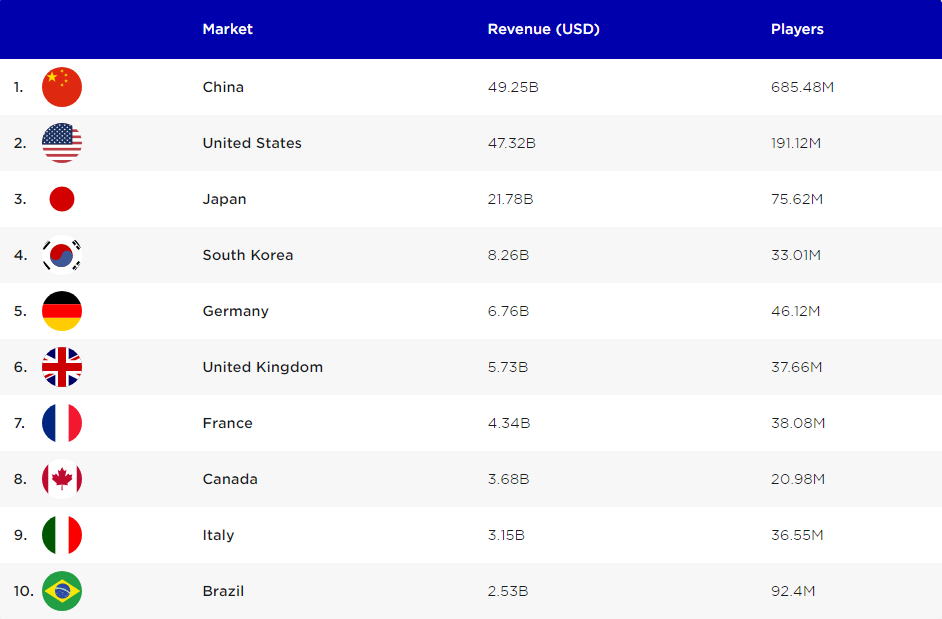Viewport: 942px width, 619px height.
Task: Select the Japan market name
Action: [224, 199]
